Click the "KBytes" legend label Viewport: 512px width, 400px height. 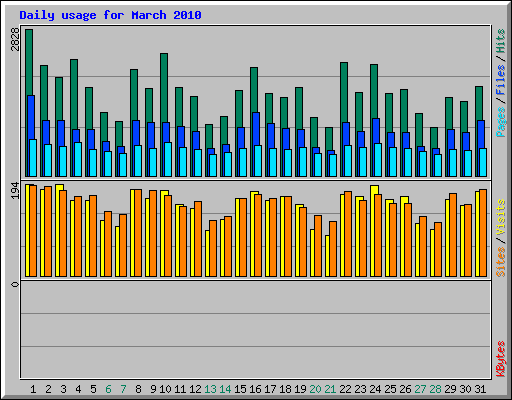click(500, 359)
